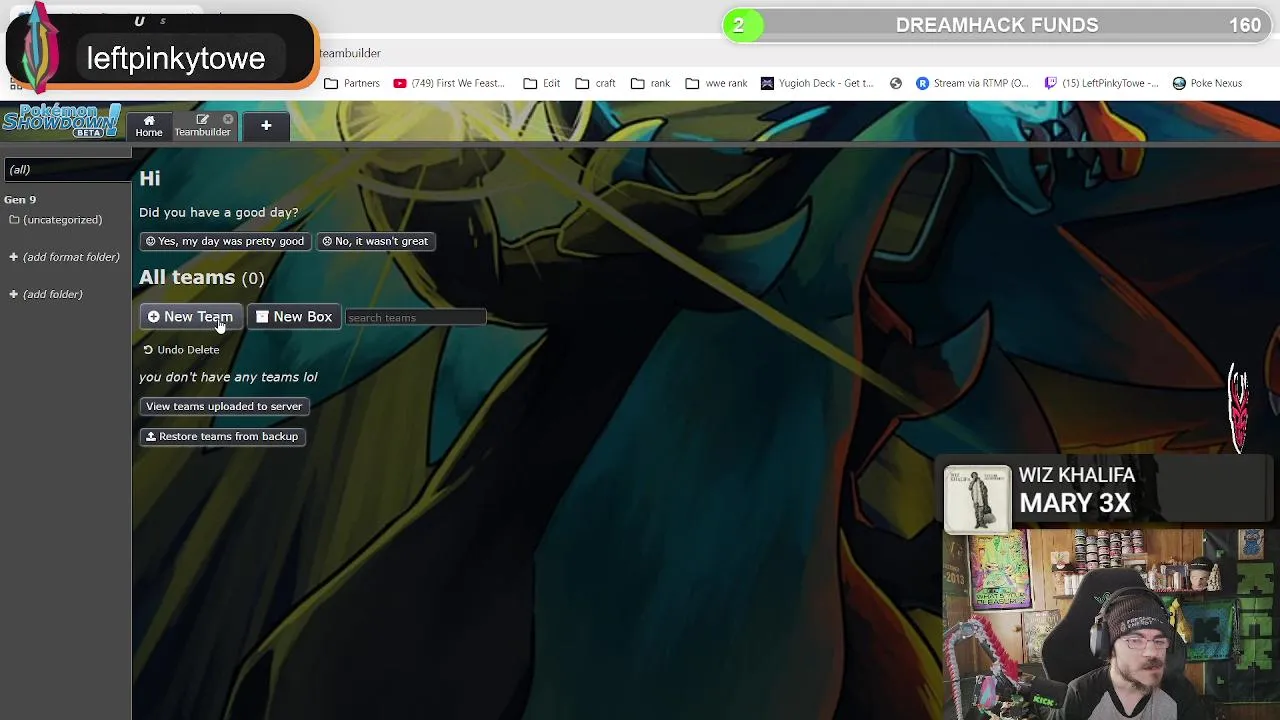This screenshot has width=1280, height=720.
Task: Select the (all) folder filter
Action: tap(66, 169)
